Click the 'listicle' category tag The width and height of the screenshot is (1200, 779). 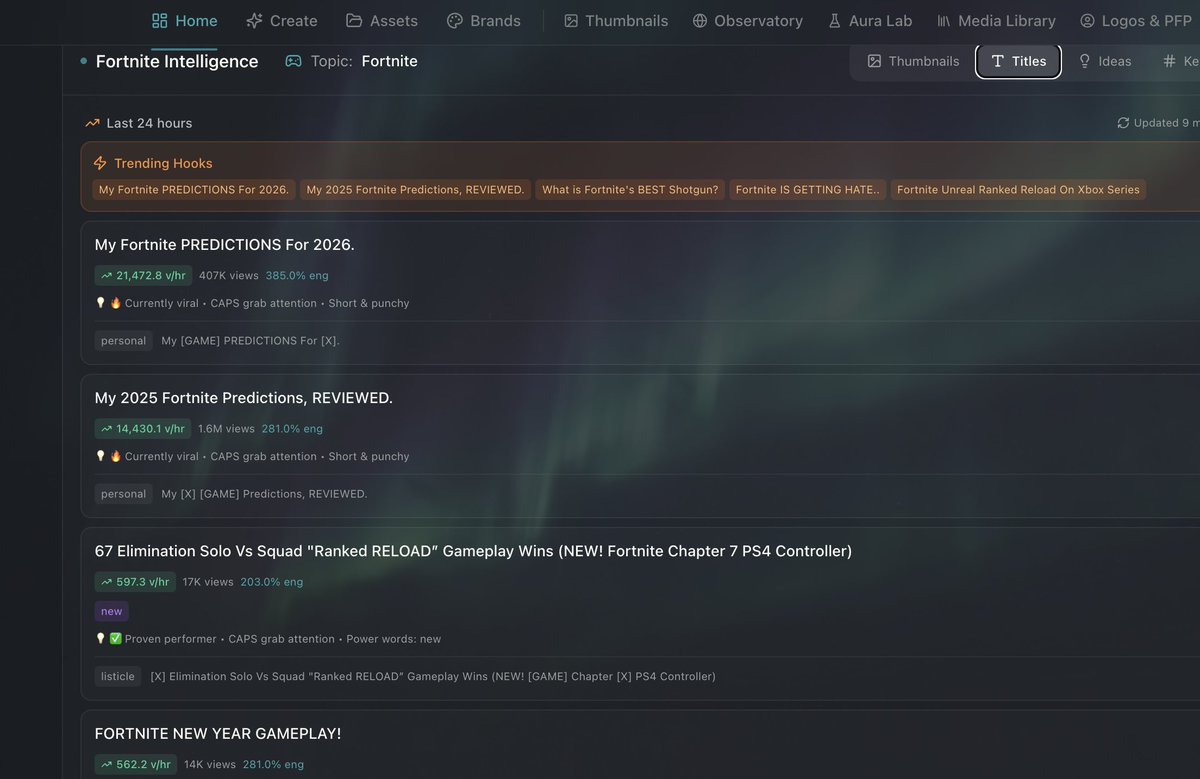point(118,676)
